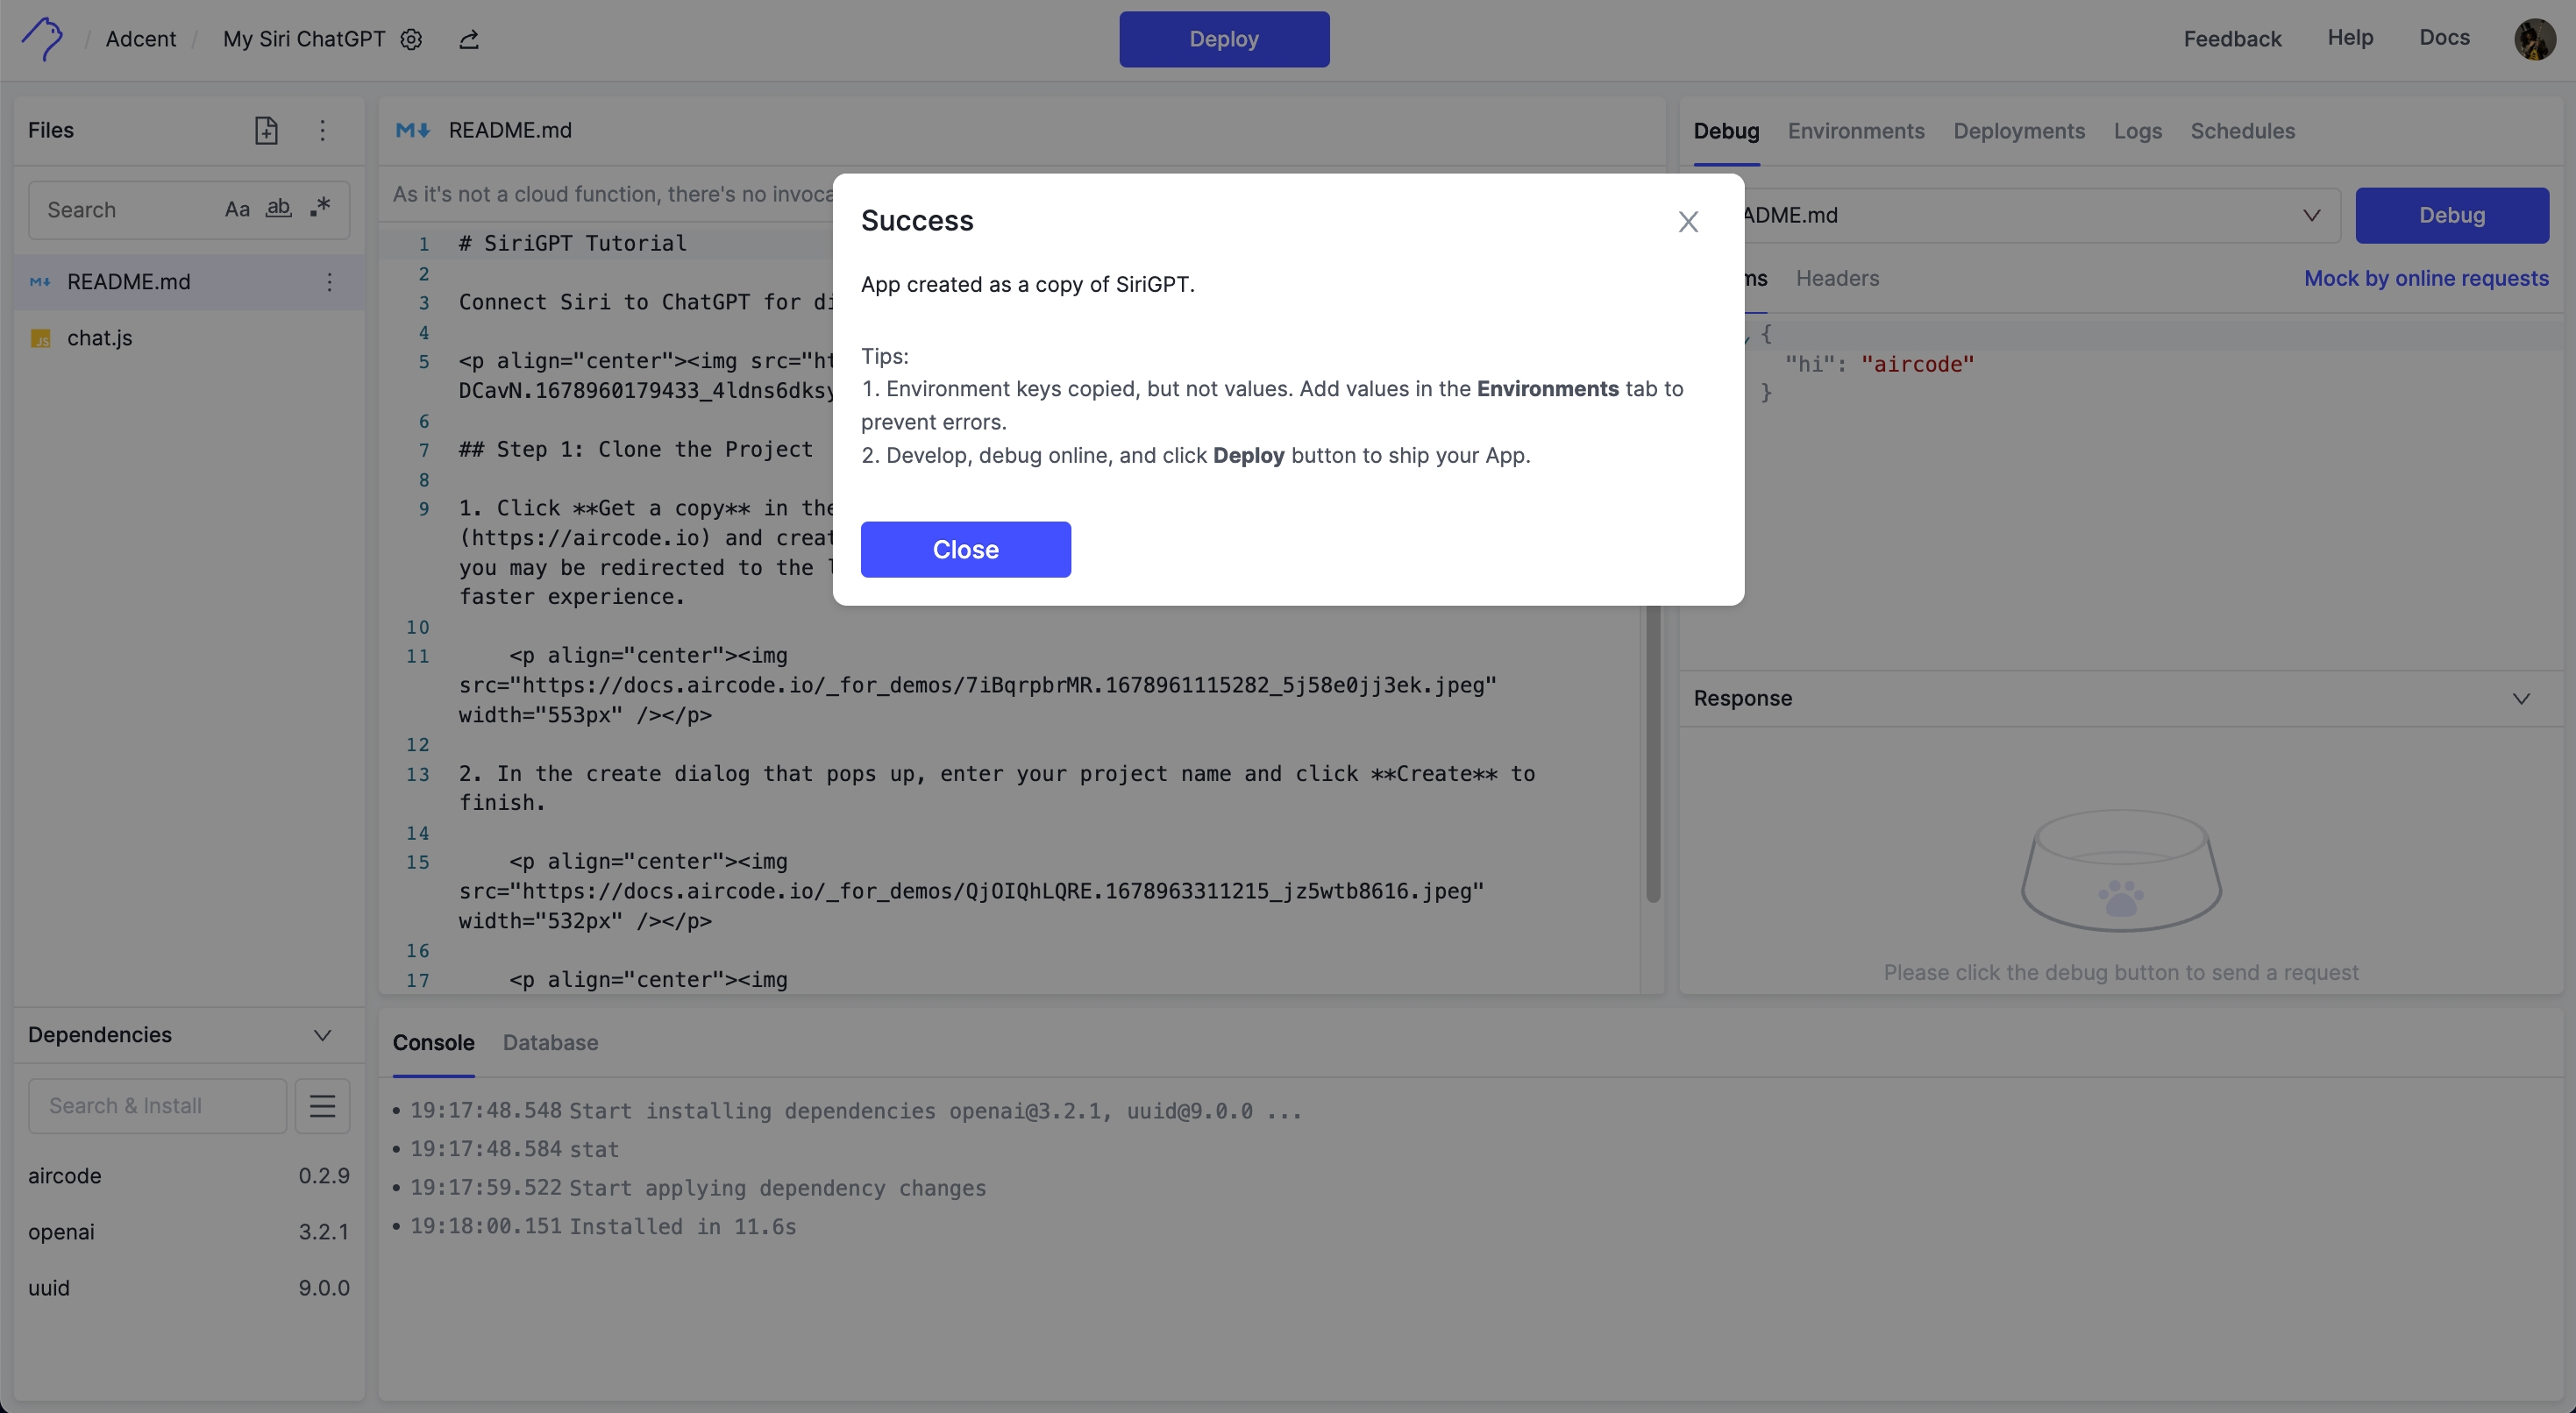Open the Schedules tab
2576x1413 pixels.
click(2243, 131)
